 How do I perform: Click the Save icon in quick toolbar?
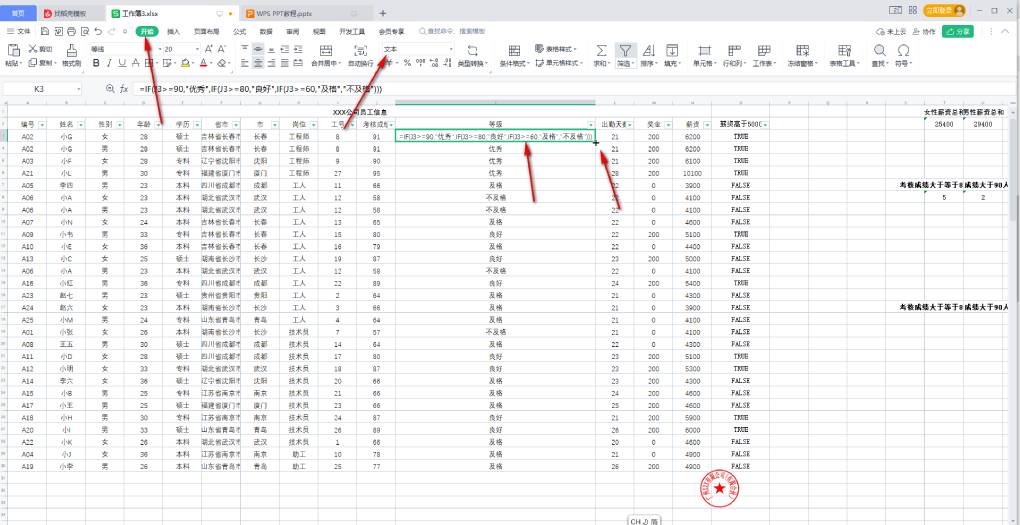(x=44, y=31)
